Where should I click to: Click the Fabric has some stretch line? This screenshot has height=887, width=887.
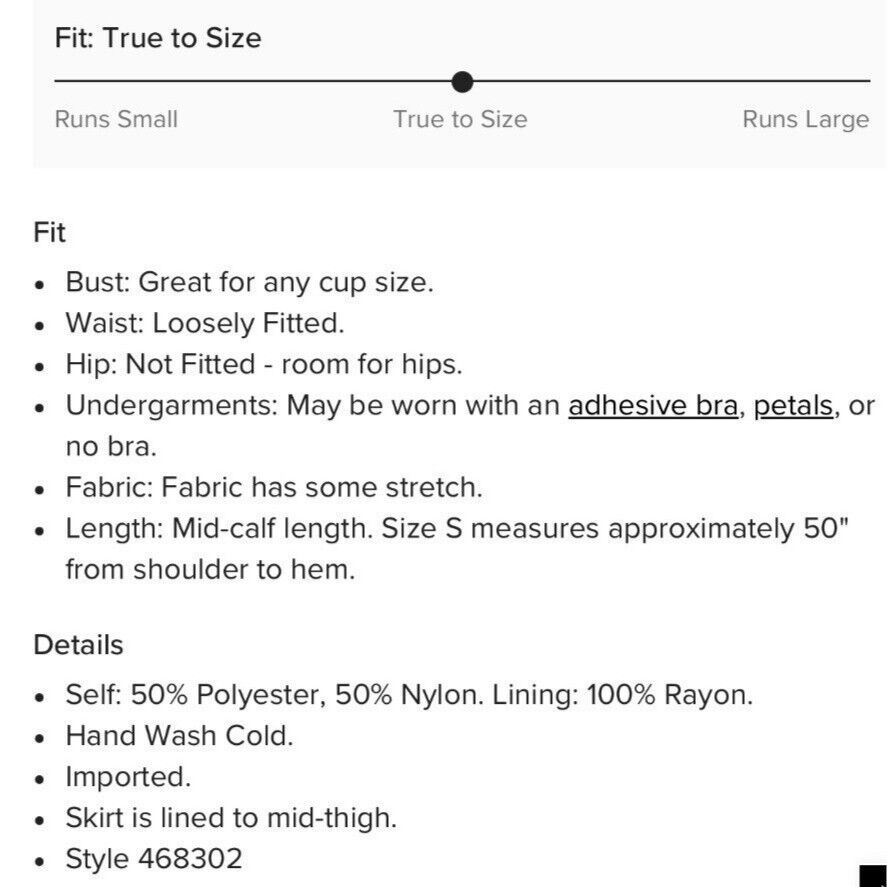(274, 487)
